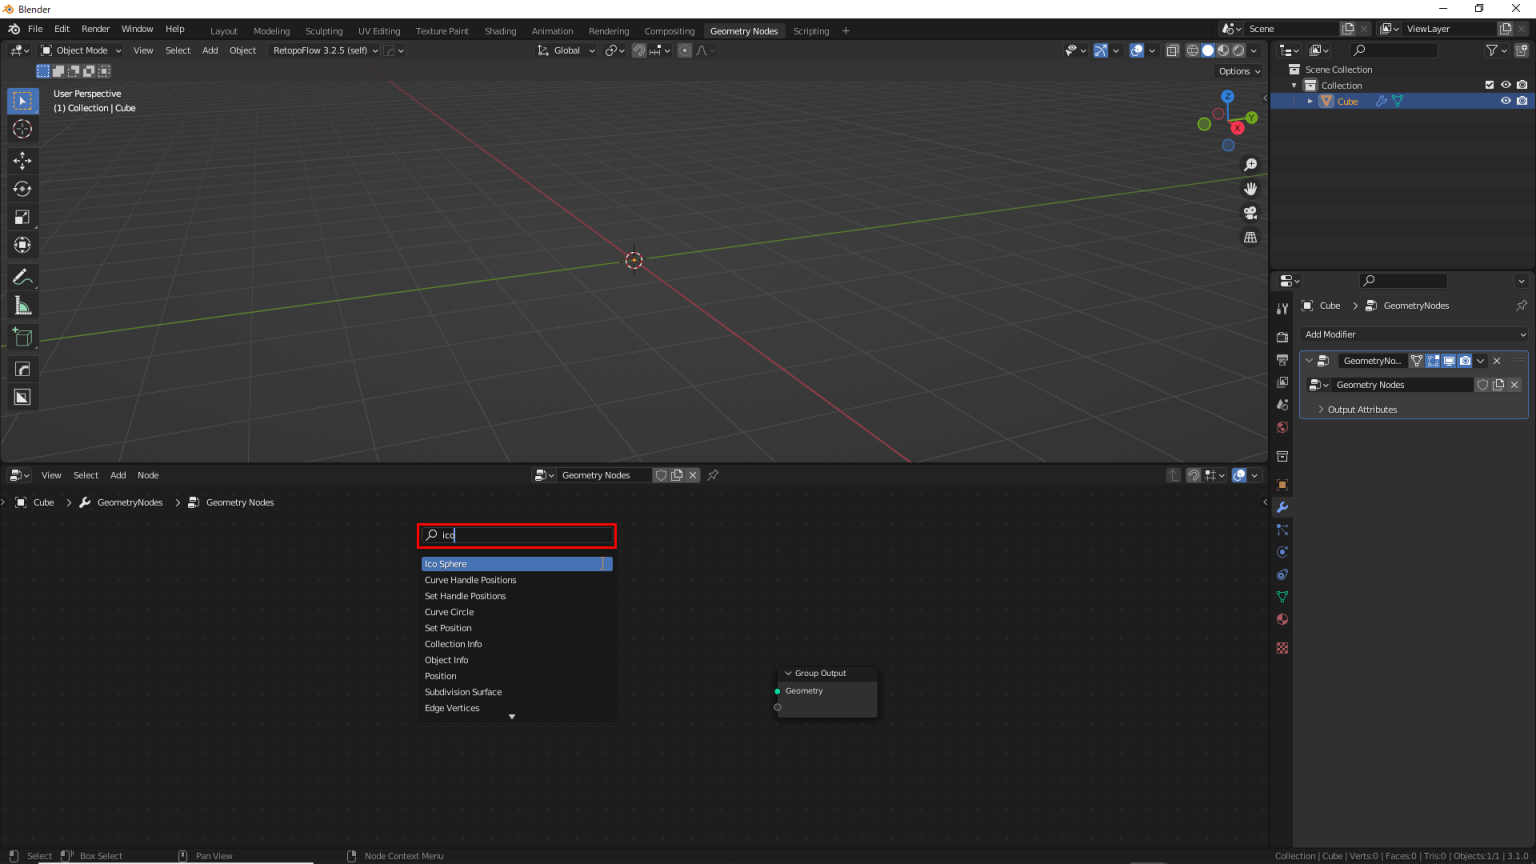Open the Material Properties tab (sphere icon)
The image size is (1536, 864).
pos(1283,619)
